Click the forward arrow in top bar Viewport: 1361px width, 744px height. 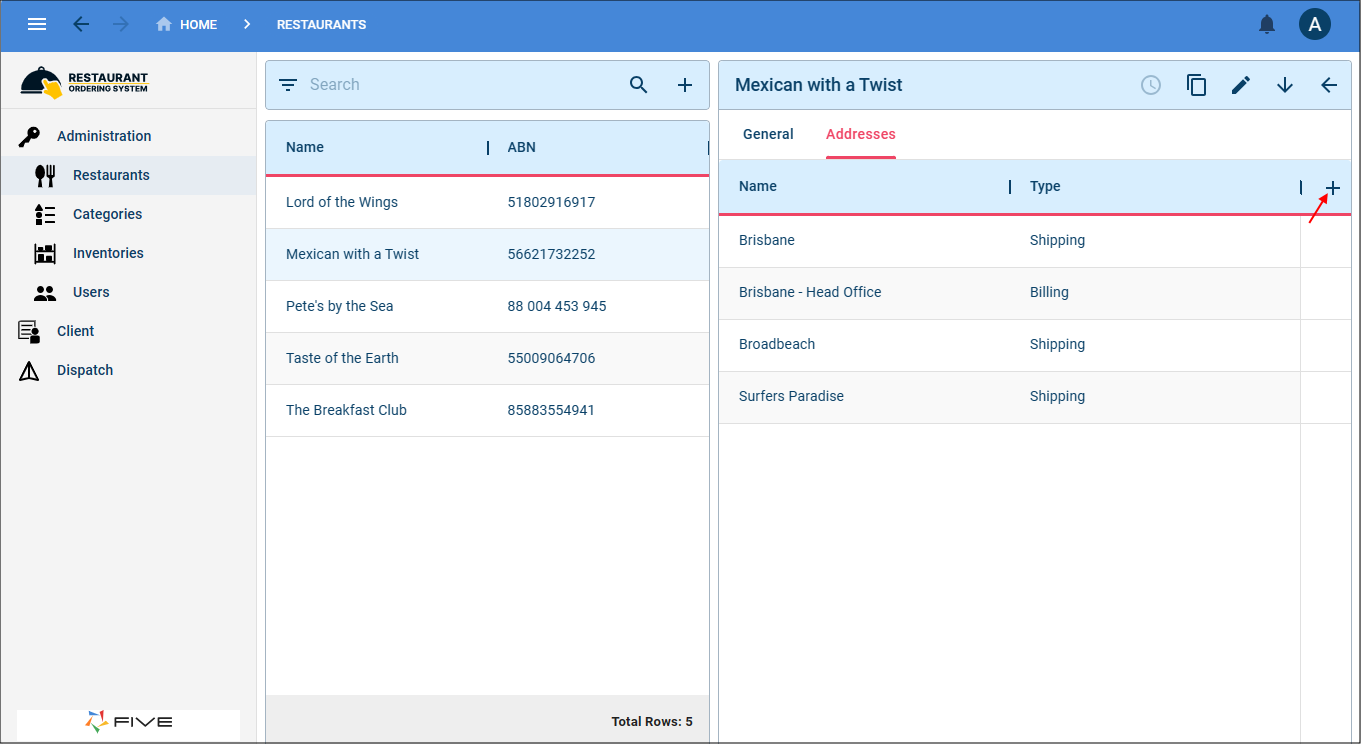pos(121,24)
